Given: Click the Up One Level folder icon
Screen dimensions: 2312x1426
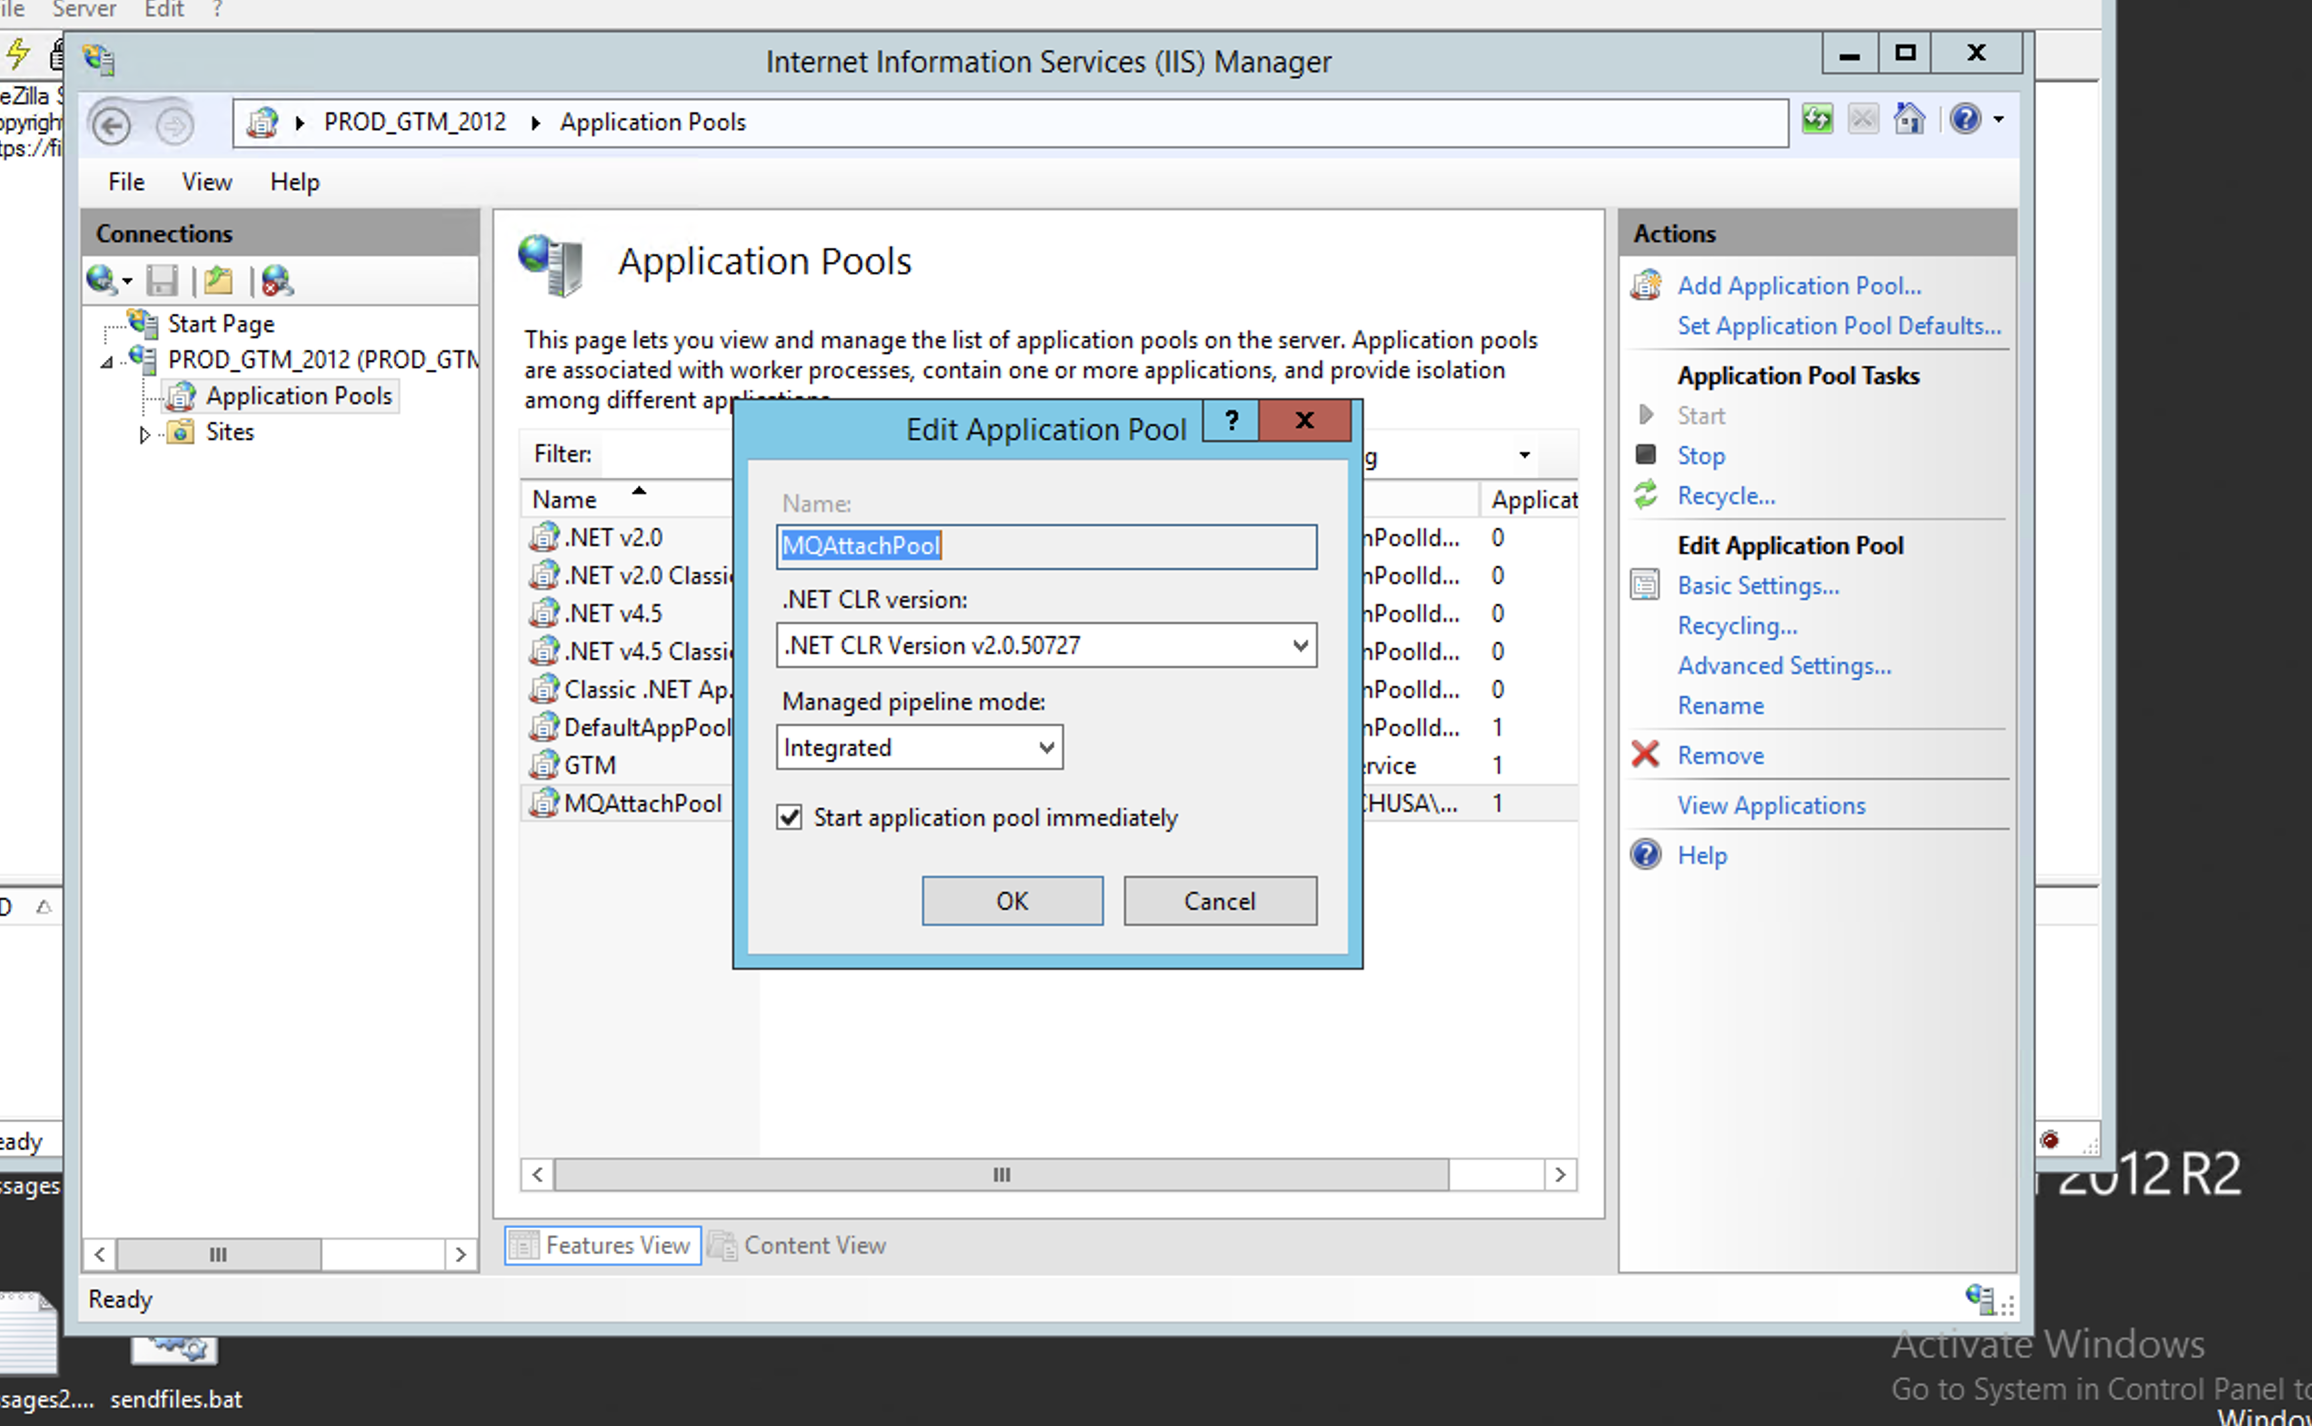Looking at the screenshot, I should pyautogui.click(x=218, y=282).
